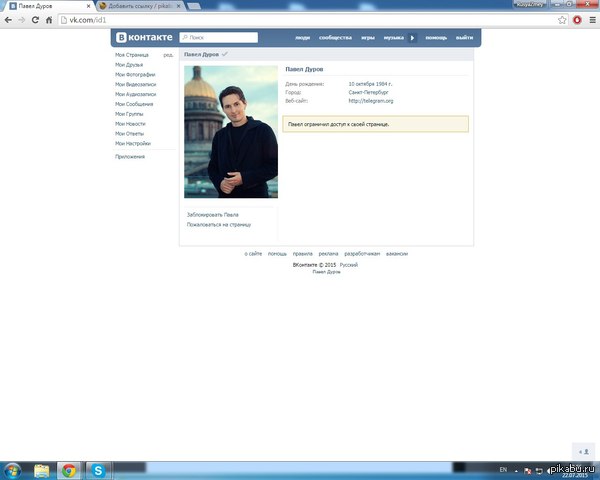Open 'Мои Сообщения' in left menu
This screenshot has height=480, width=600.
(x=135, y=104)
